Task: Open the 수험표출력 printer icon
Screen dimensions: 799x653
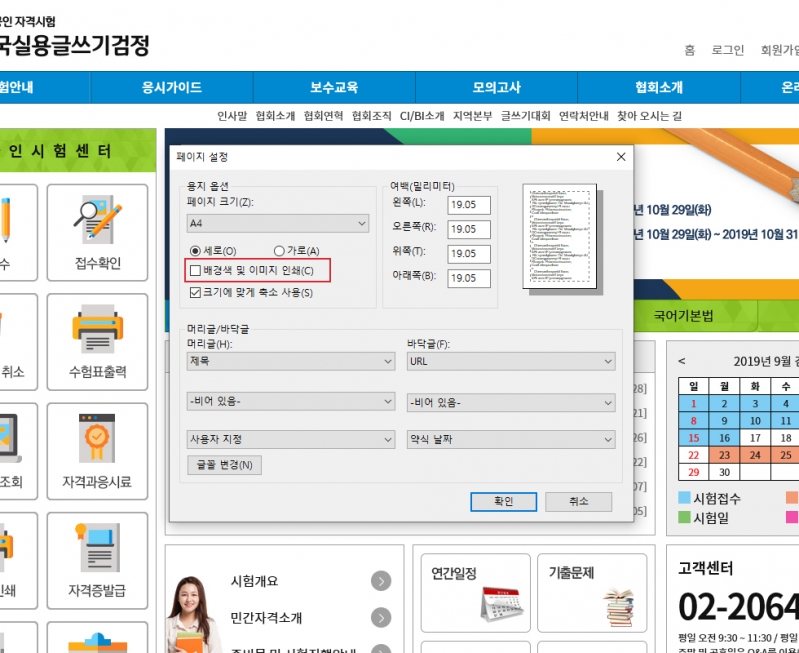Action: [x=97, y=329]
